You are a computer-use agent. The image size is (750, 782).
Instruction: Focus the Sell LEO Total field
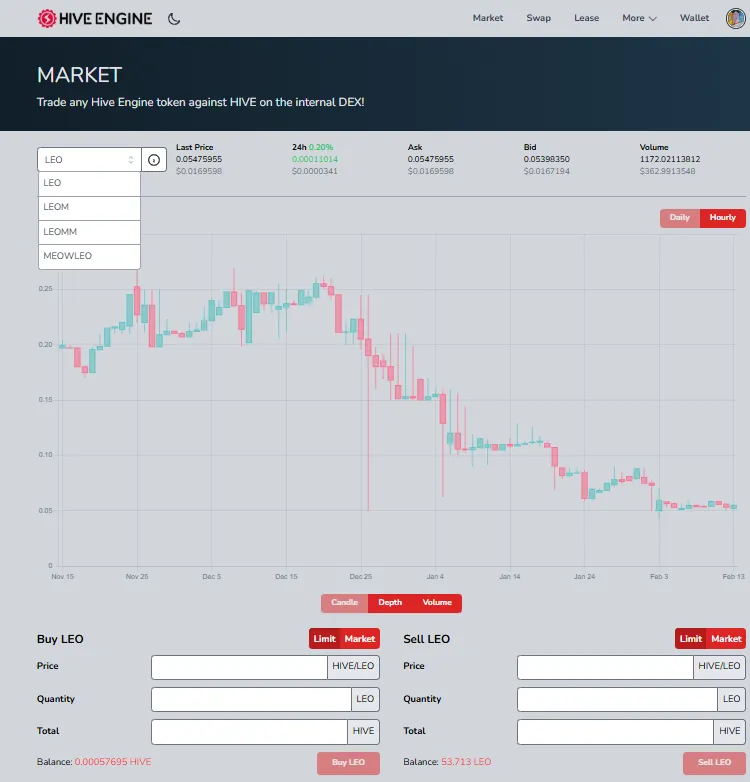click(615, 732)
